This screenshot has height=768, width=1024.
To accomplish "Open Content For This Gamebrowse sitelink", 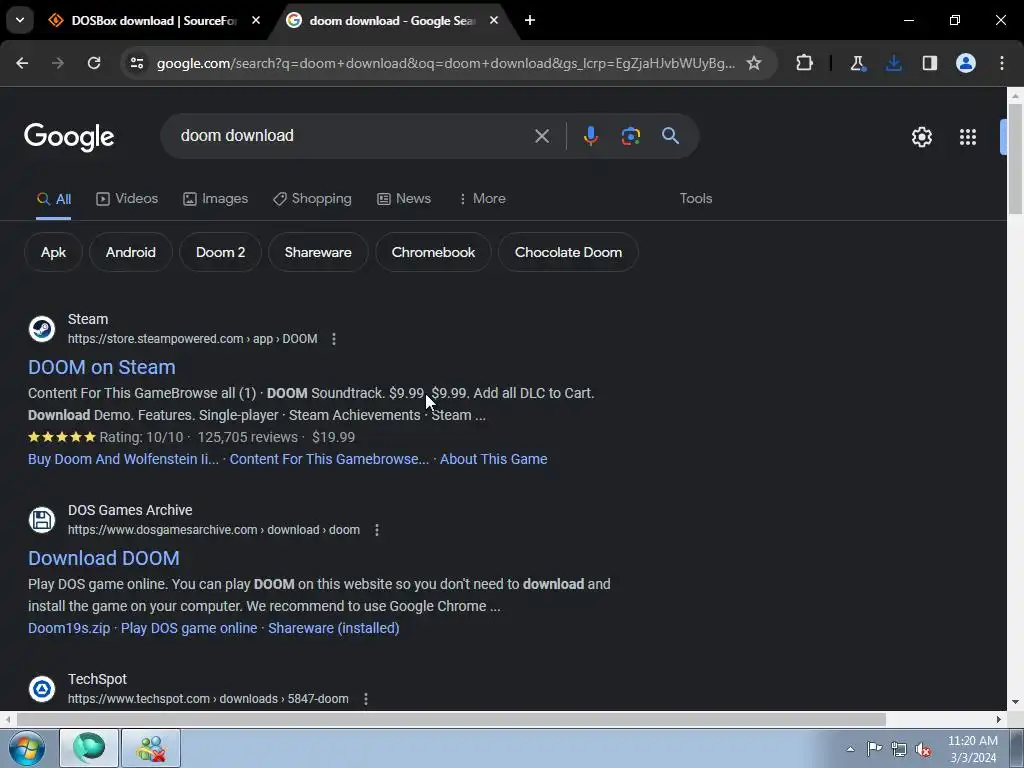I will 329,459.
